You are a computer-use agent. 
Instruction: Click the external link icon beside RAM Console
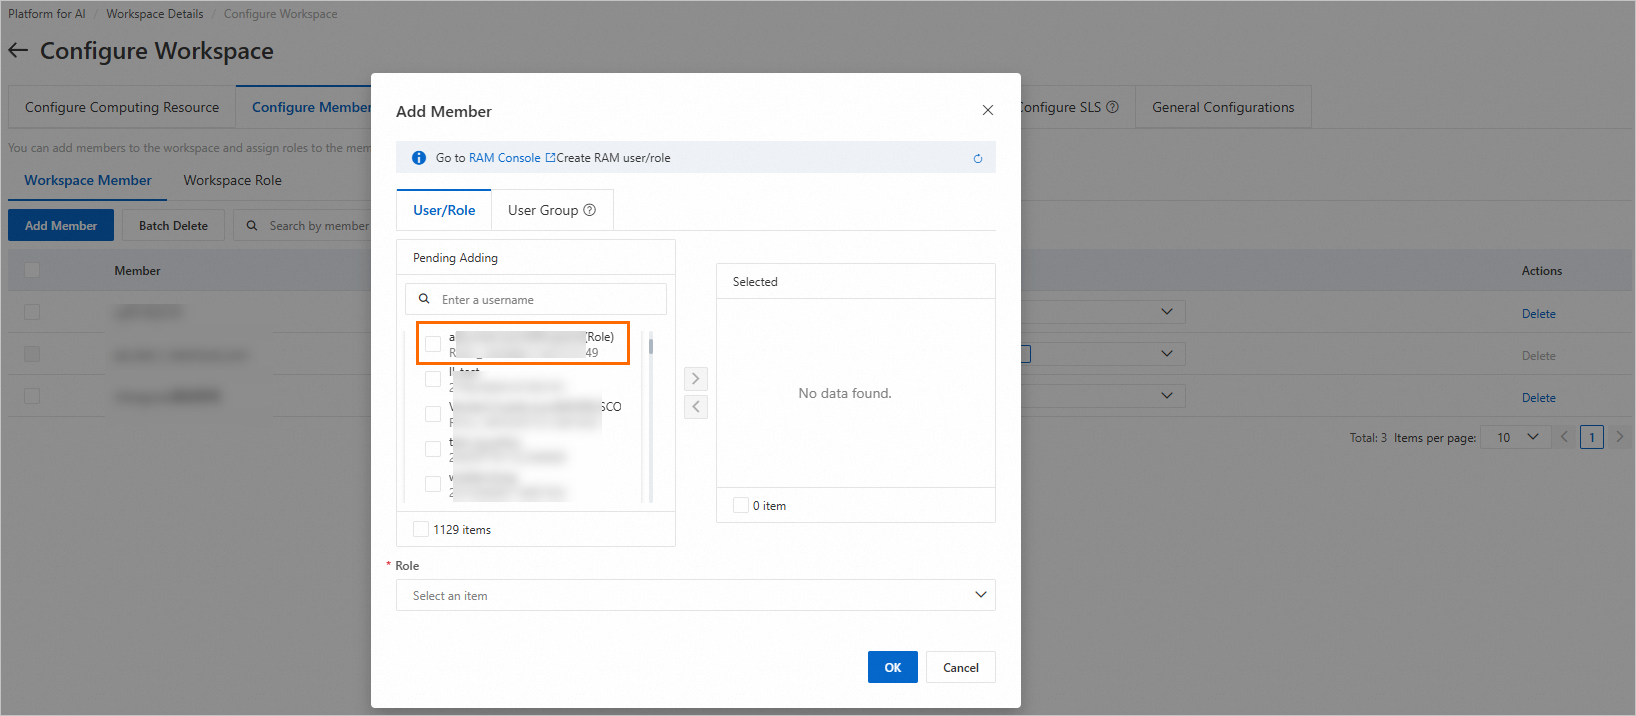coord(550,158)
